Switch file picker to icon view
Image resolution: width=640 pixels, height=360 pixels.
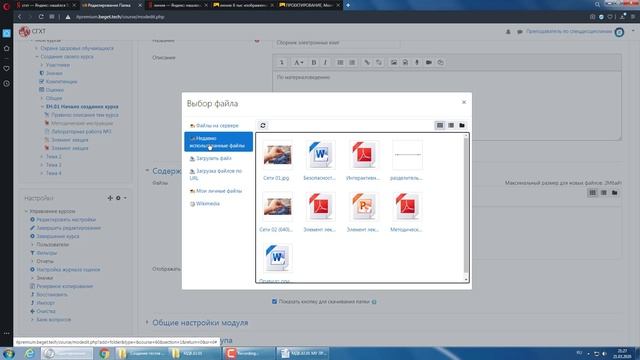pyautogui.click(x=440, y=125)
